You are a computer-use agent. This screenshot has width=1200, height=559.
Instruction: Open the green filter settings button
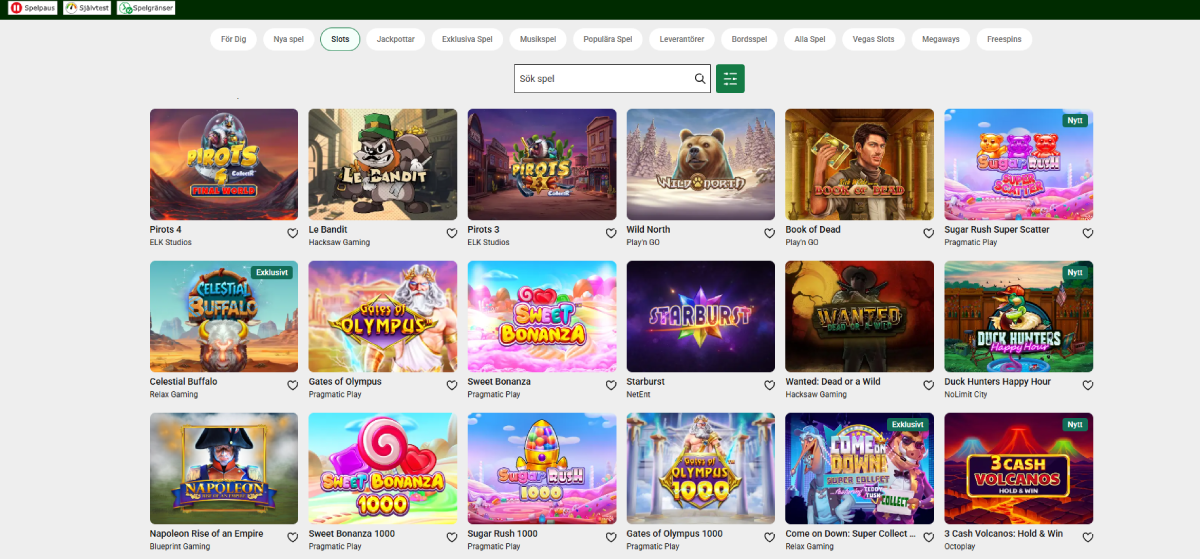coord(730,79)
